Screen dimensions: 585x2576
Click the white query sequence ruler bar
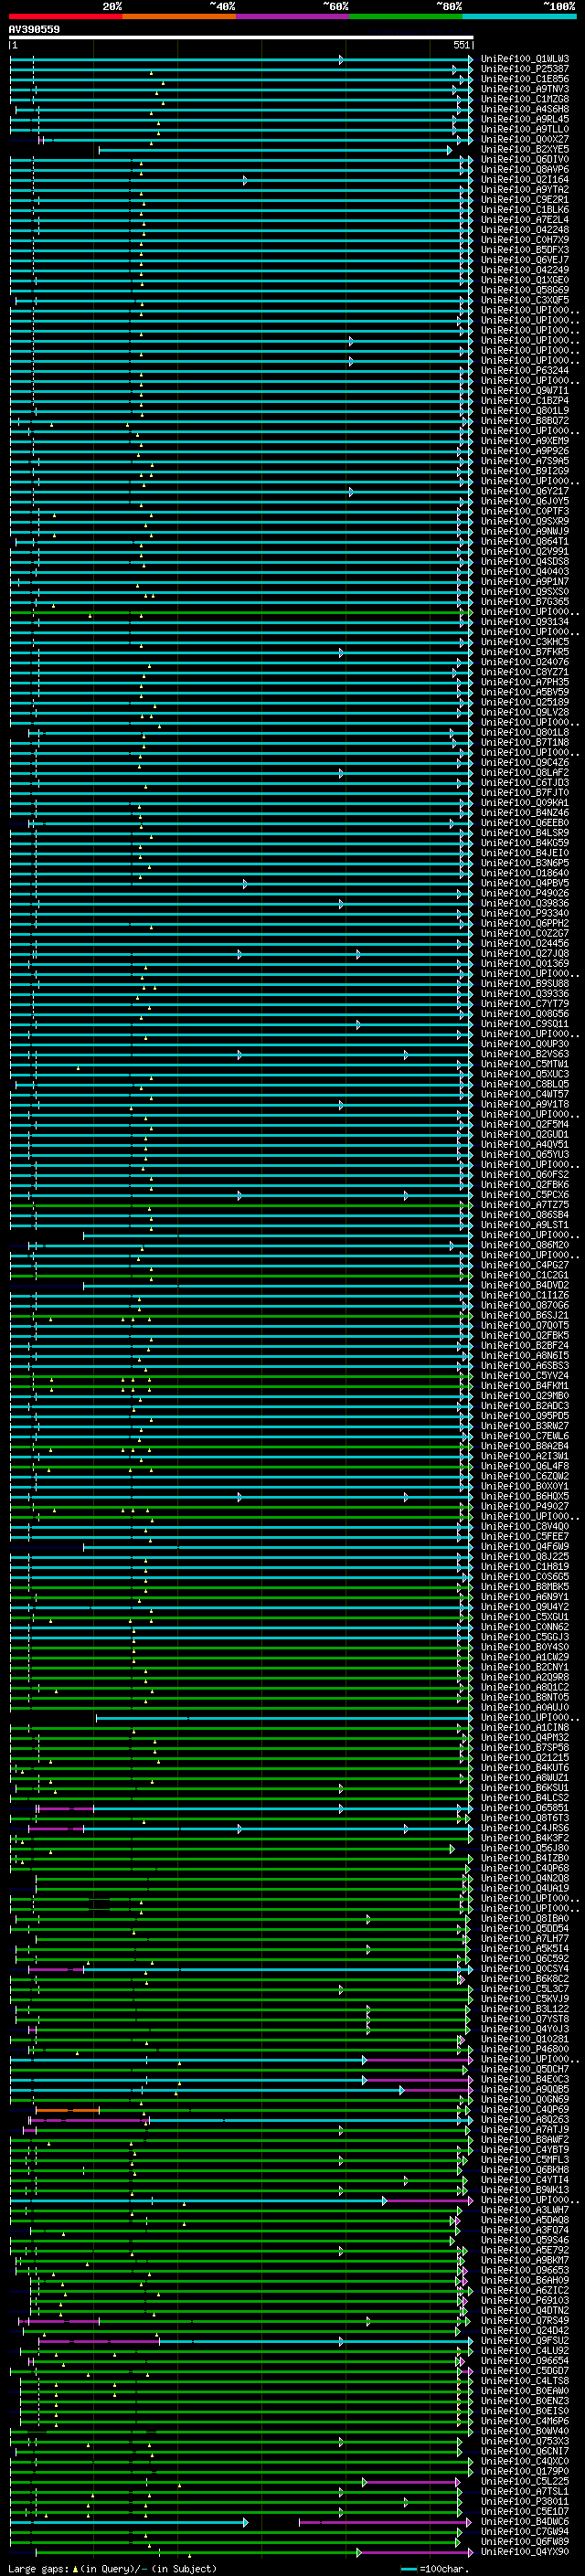[240, 37]
